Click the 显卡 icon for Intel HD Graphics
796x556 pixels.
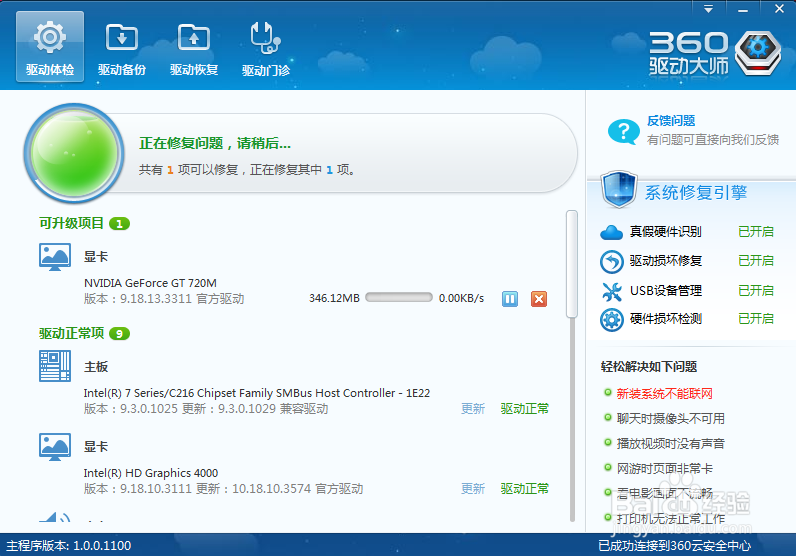[x=55, y=447]
